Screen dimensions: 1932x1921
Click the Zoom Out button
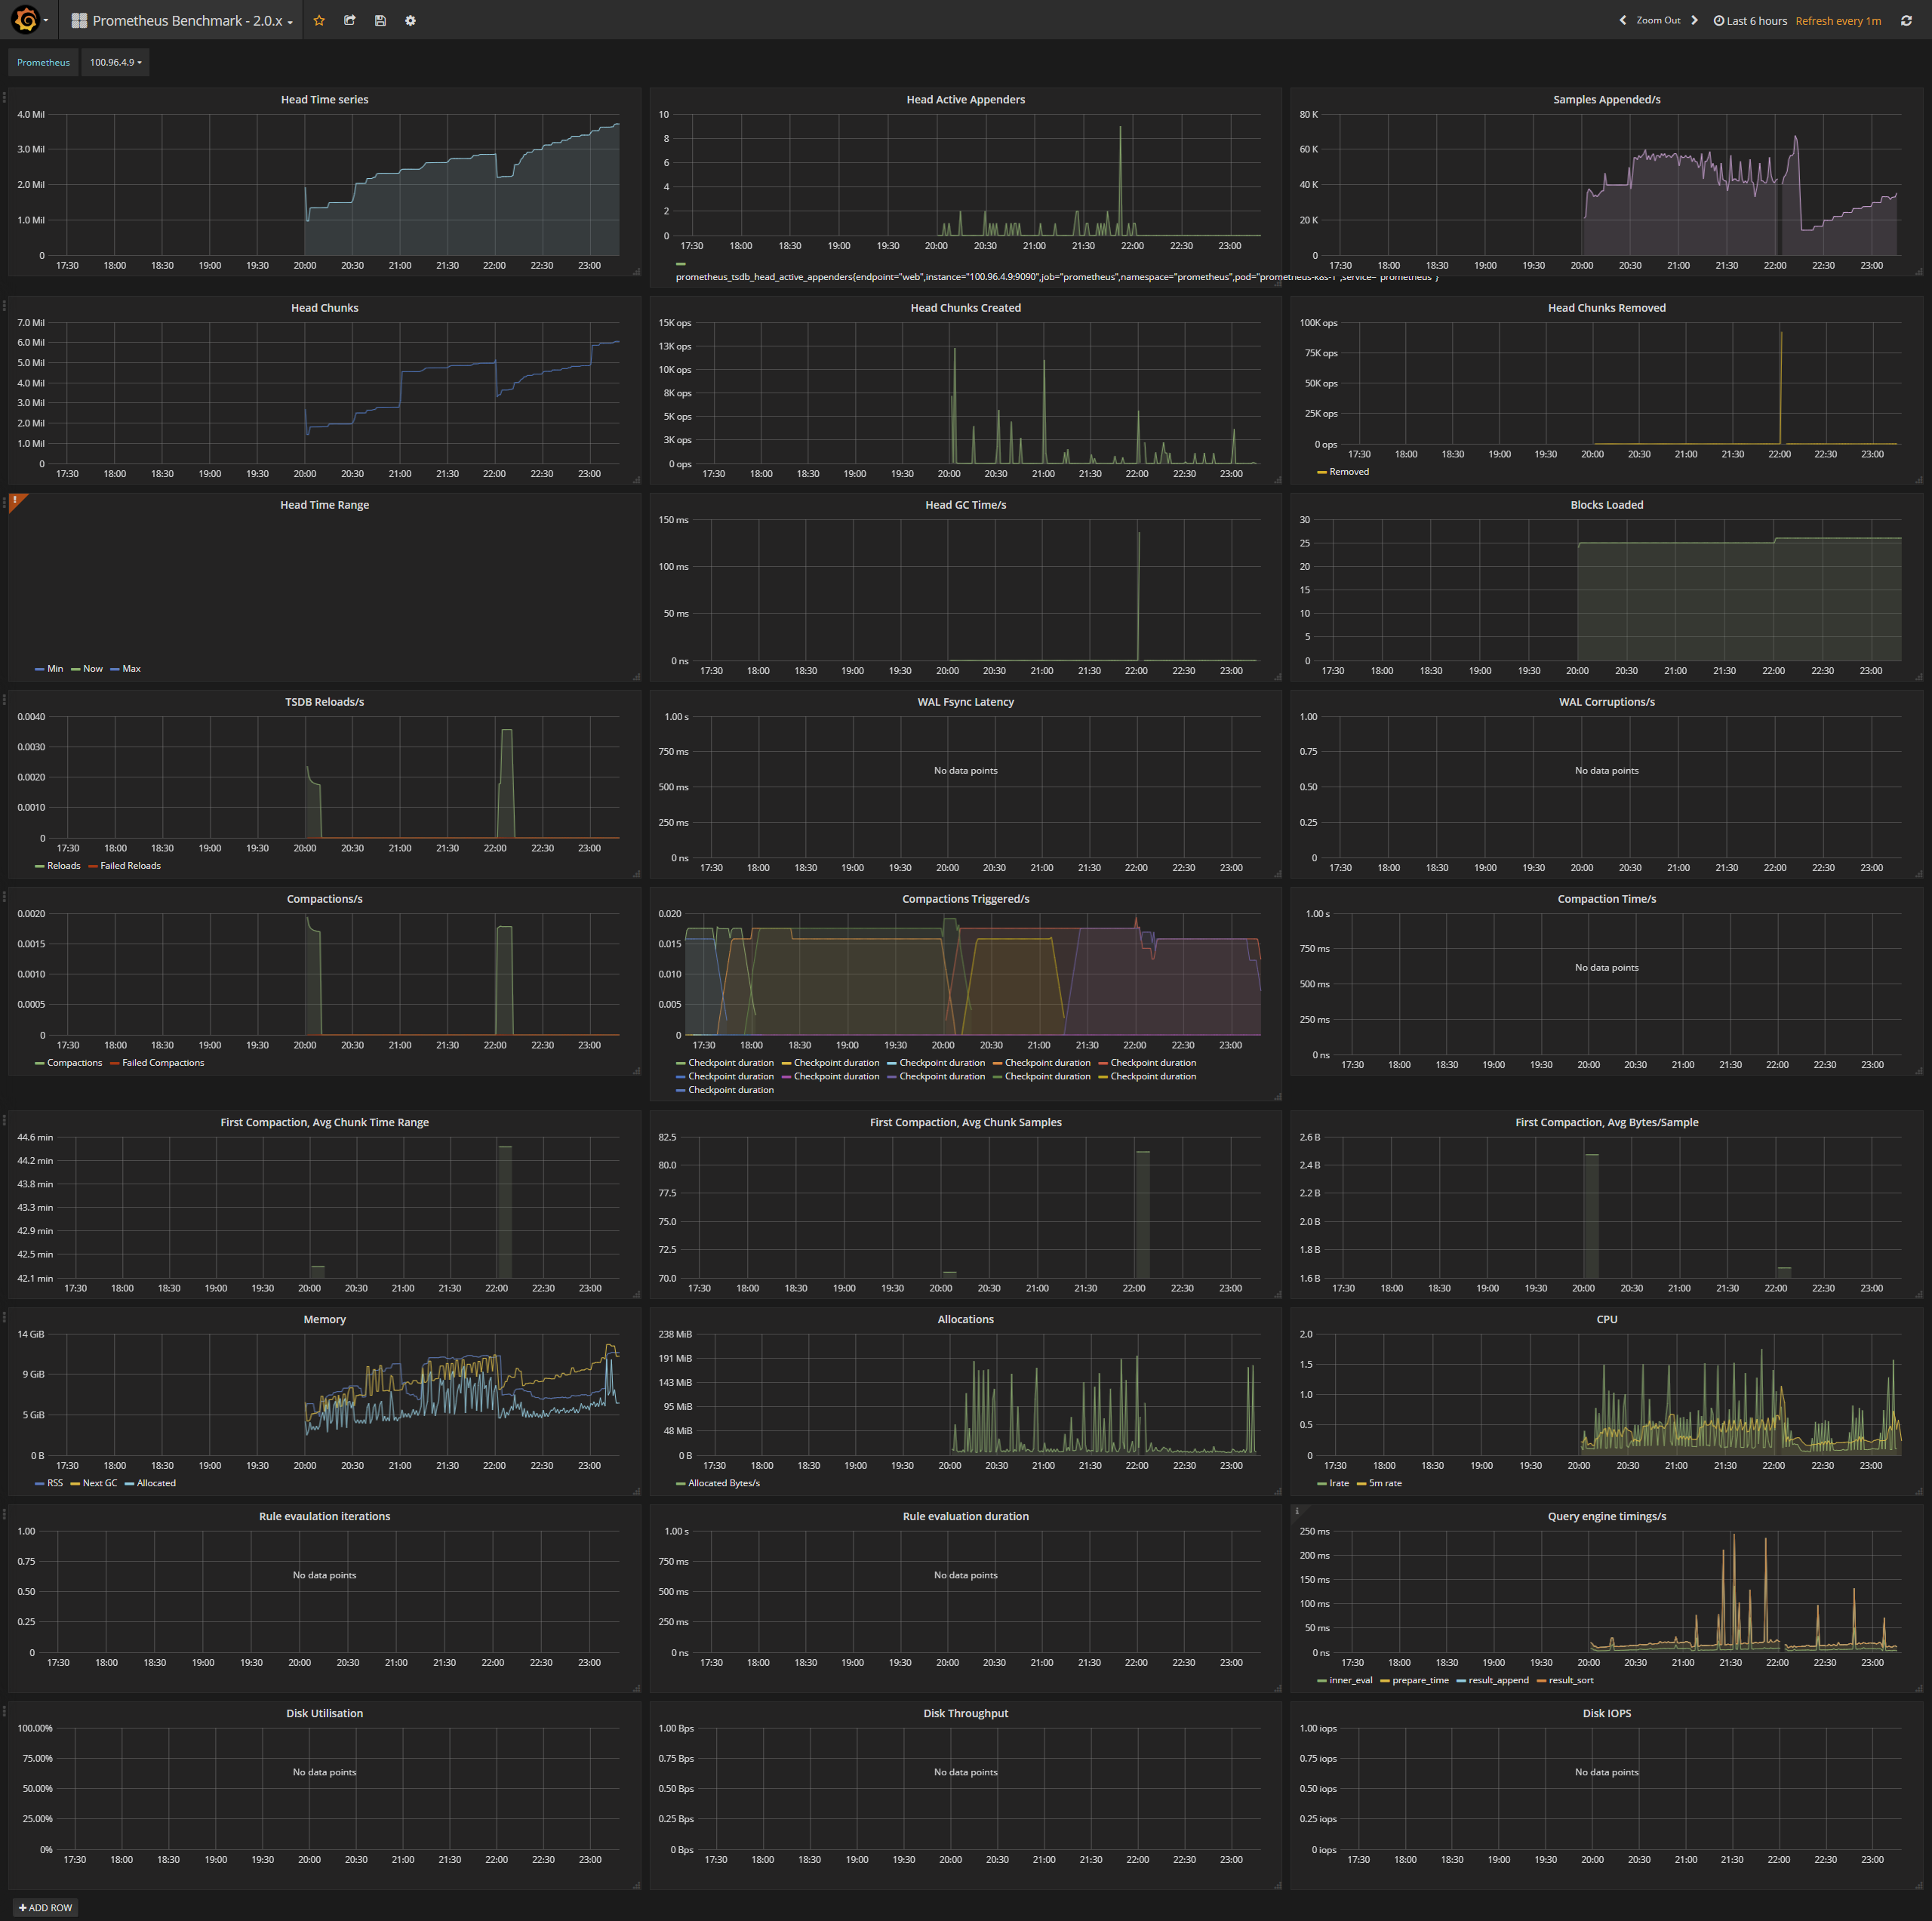point(1658,20)
